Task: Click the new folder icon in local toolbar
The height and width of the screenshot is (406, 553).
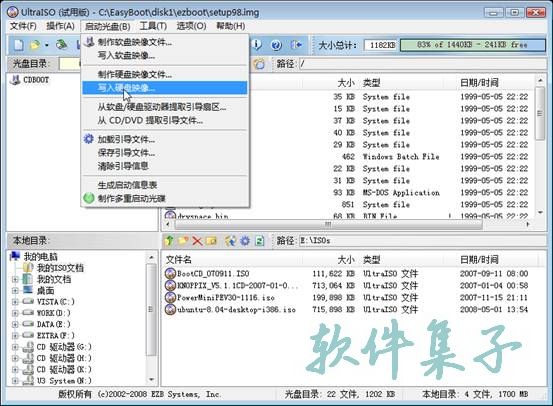Action: click(183, 241)
